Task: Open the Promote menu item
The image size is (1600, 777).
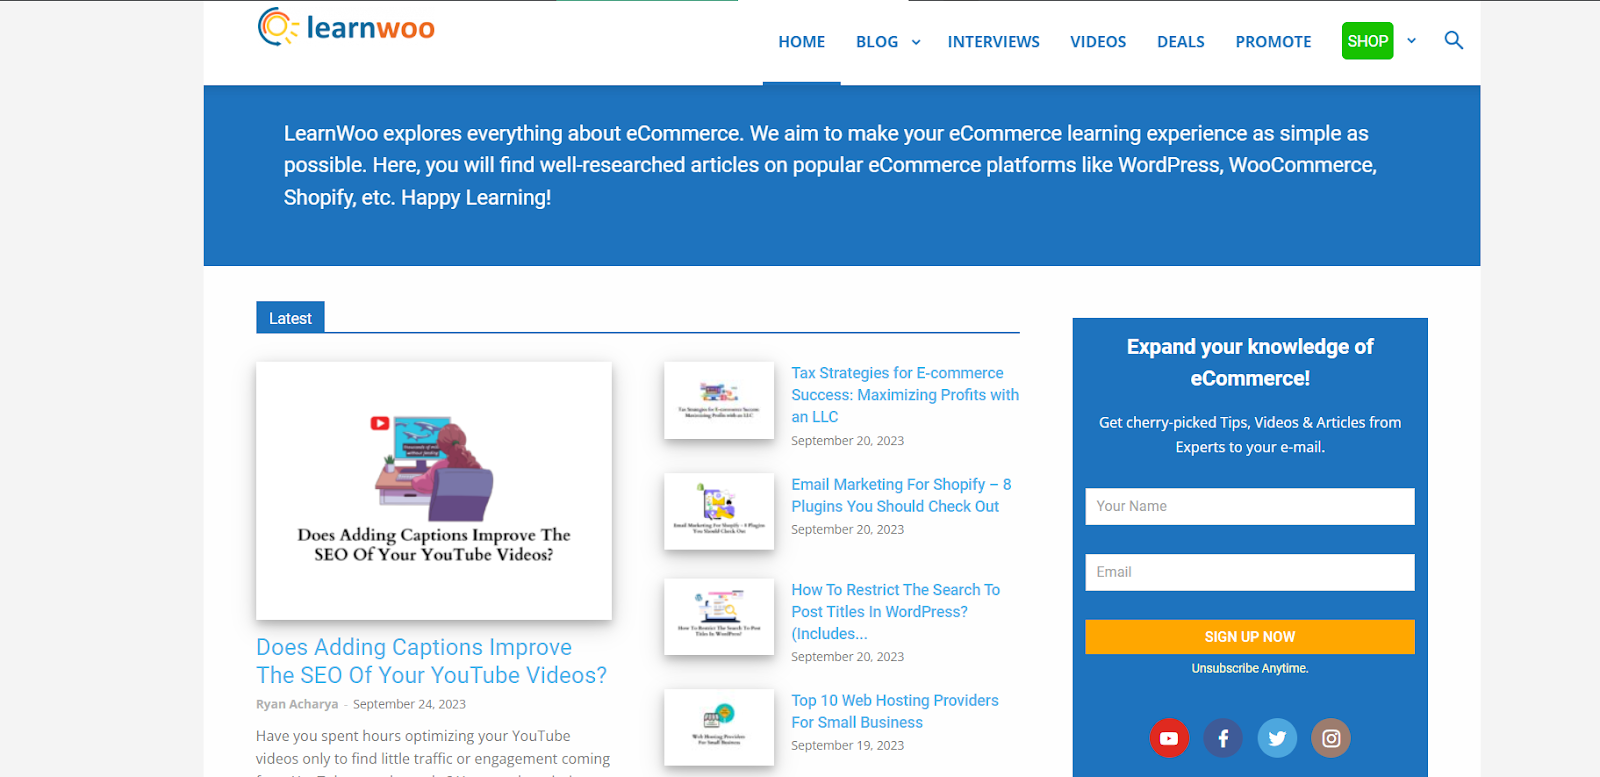Action: (x=1273, y=42)
